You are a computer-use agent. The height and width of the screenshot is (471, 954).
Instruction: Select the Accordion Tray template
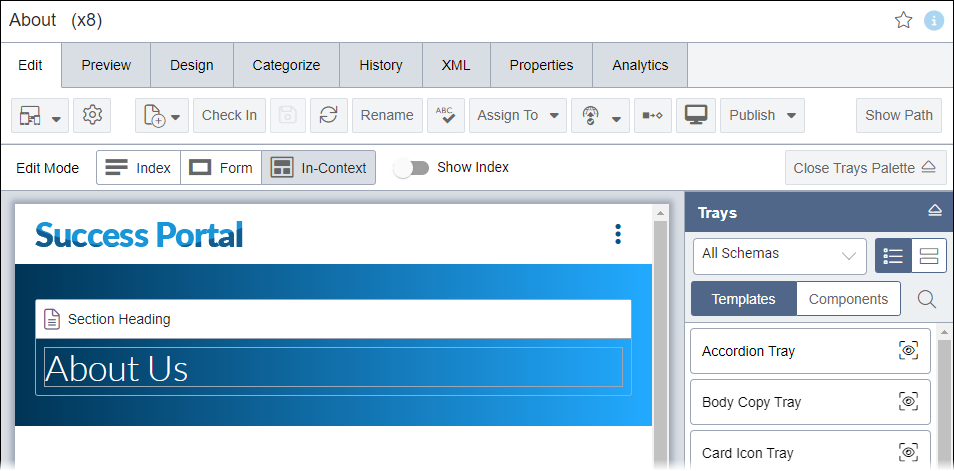(810, 351)
